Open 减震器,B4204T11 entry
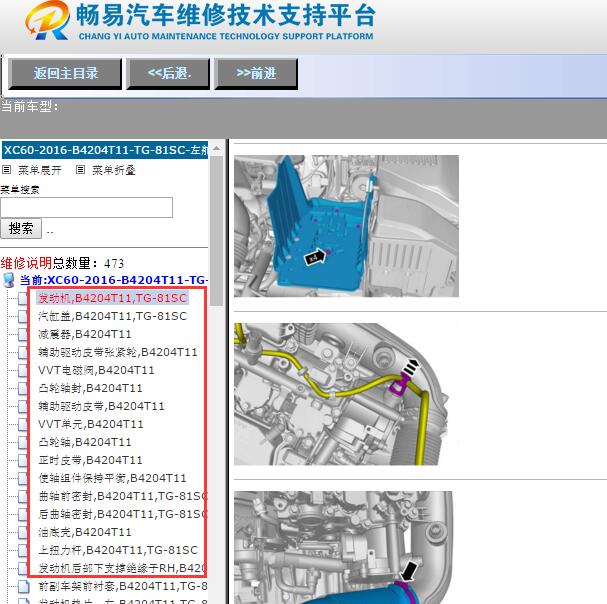This screenshot has width=607, height=604. pos(85,334)
